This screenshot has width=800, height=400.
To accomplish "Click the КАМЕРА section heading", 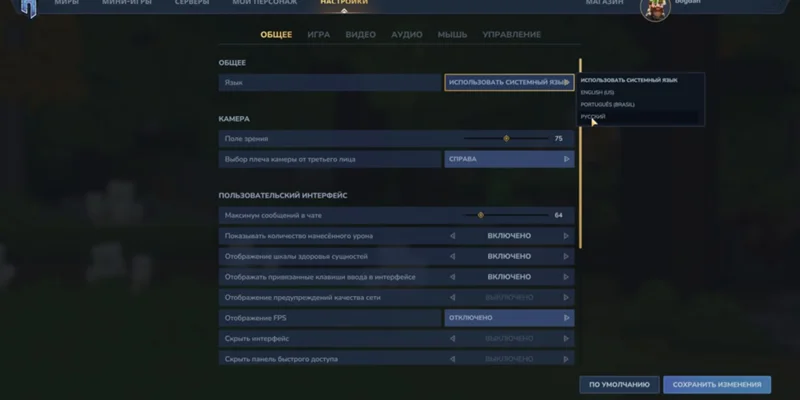I will pos(234,119).
